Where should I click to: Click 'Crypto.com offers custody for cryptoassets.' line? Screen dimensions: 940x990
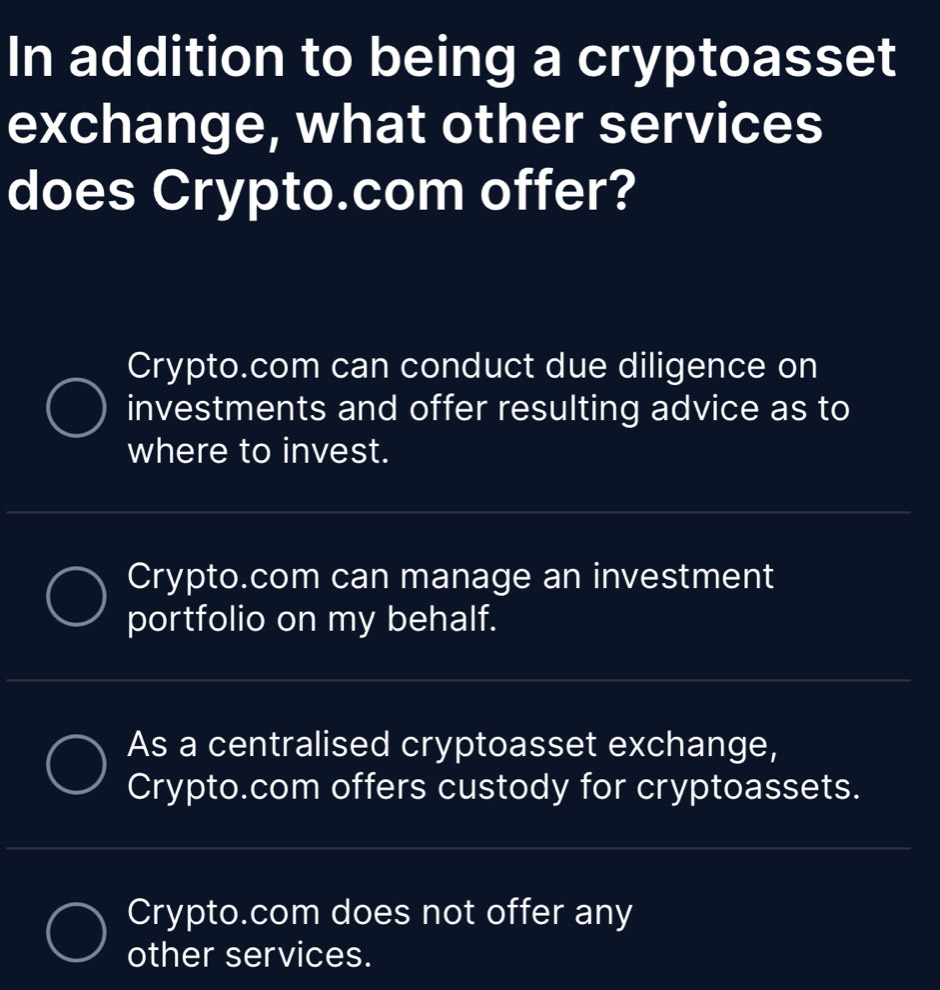pyautogui.click(x=494, y=787)
